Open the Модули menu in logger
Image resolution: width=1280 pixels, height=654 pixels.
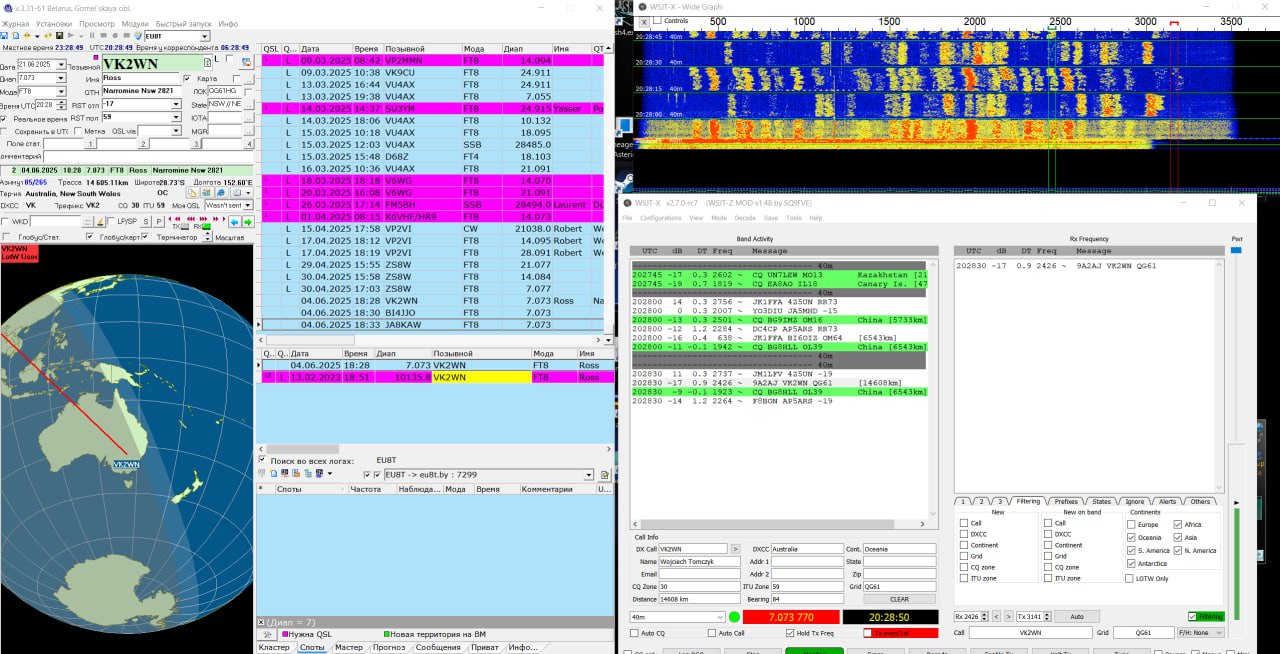click(134, 23)
